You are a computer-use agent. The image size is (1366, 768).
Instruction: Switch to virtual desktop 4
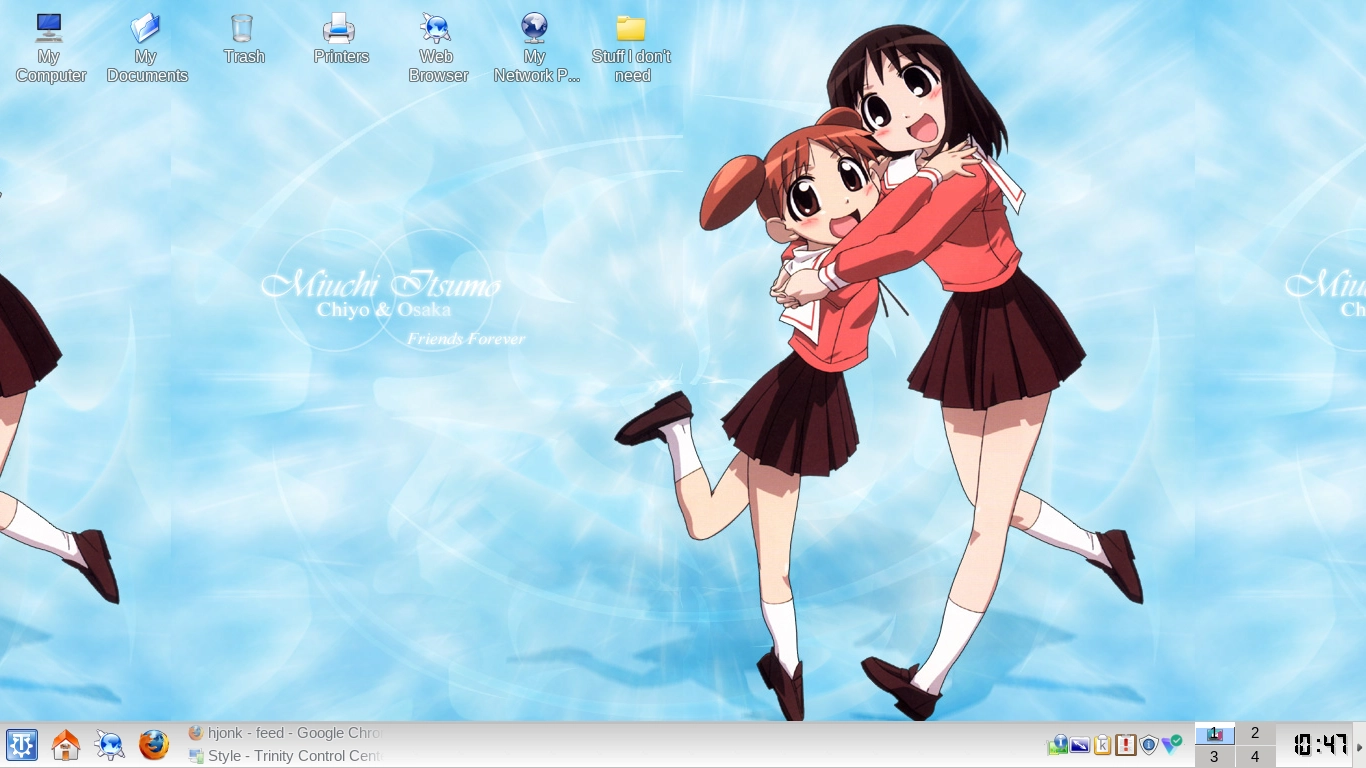pos(1255,757)
